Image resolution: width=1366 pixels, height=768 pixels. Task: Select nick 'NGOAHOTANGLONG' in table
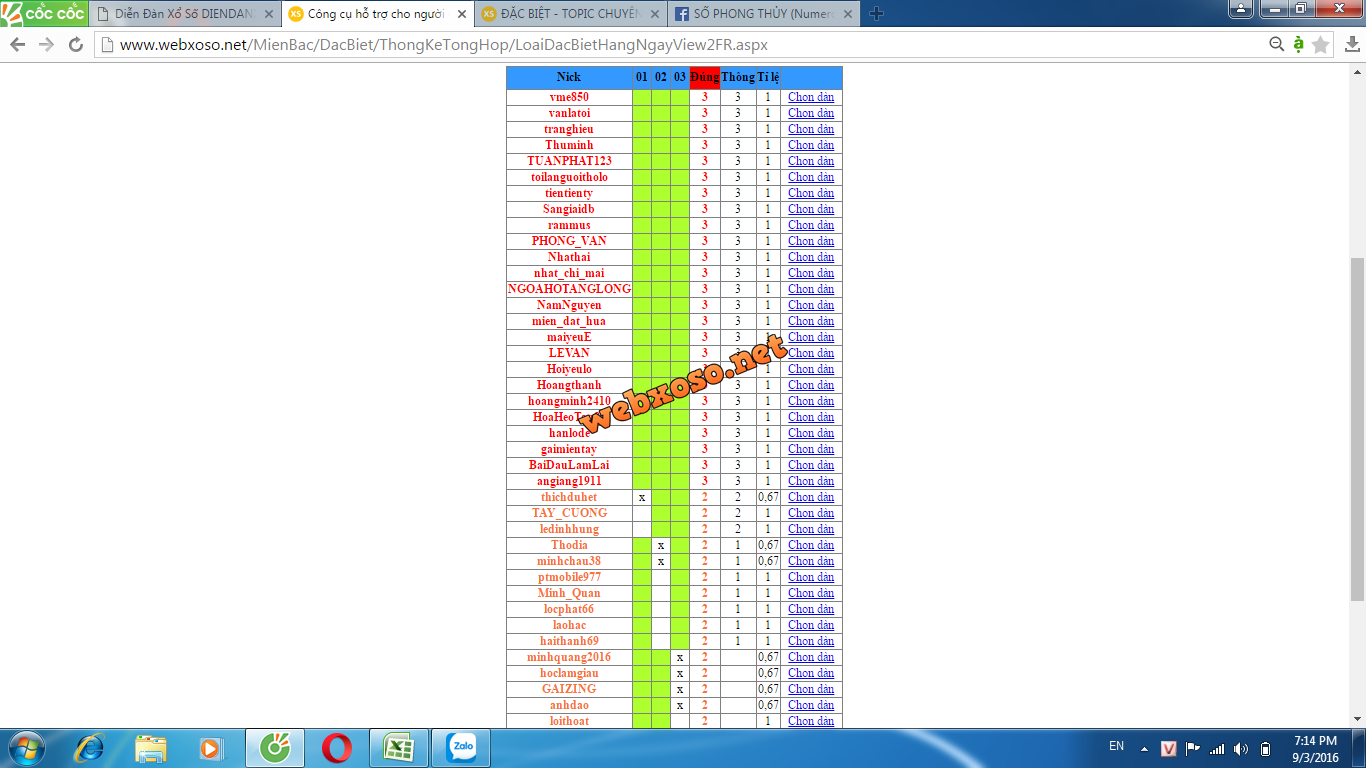pos(569,289)
